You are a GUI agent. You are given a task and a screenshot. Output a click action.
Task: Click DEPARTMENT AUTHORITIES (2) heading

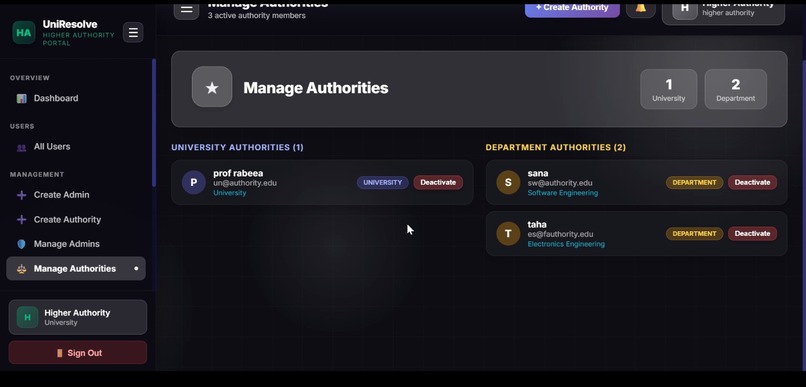556,148
